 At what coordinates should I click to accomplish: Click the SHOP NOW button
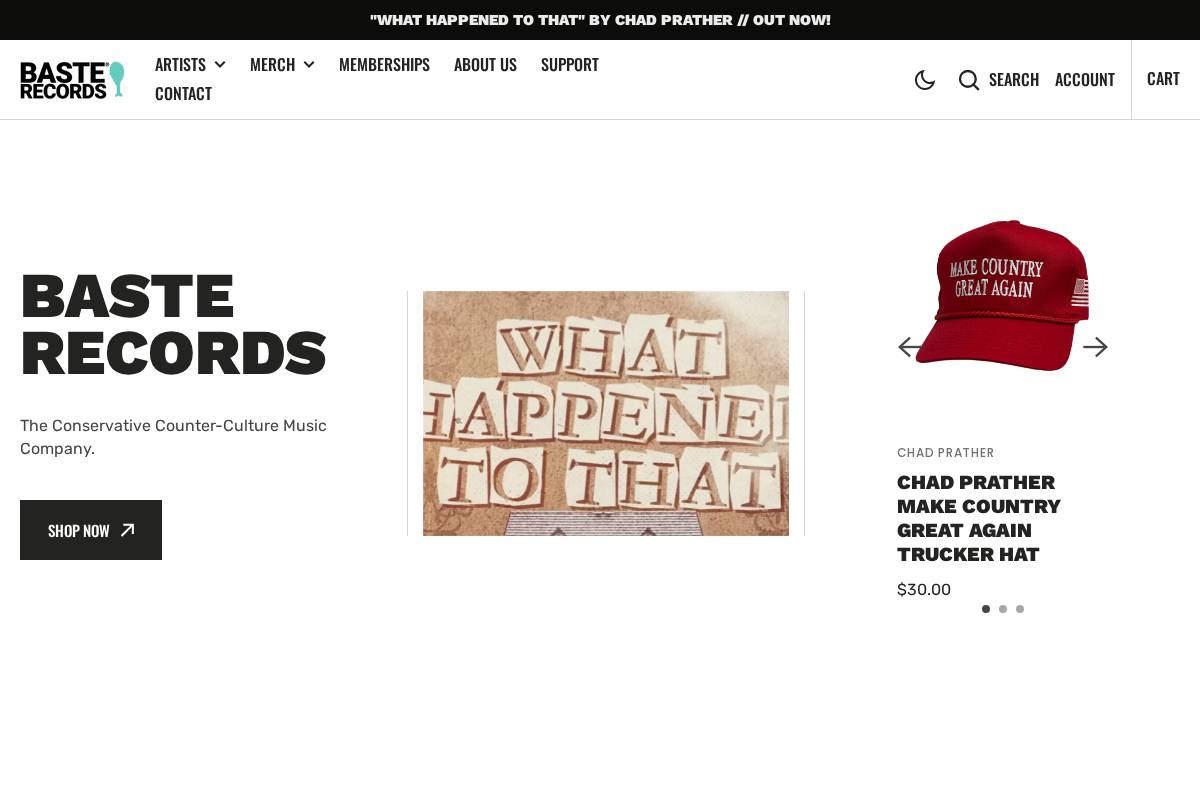point(91,530)
